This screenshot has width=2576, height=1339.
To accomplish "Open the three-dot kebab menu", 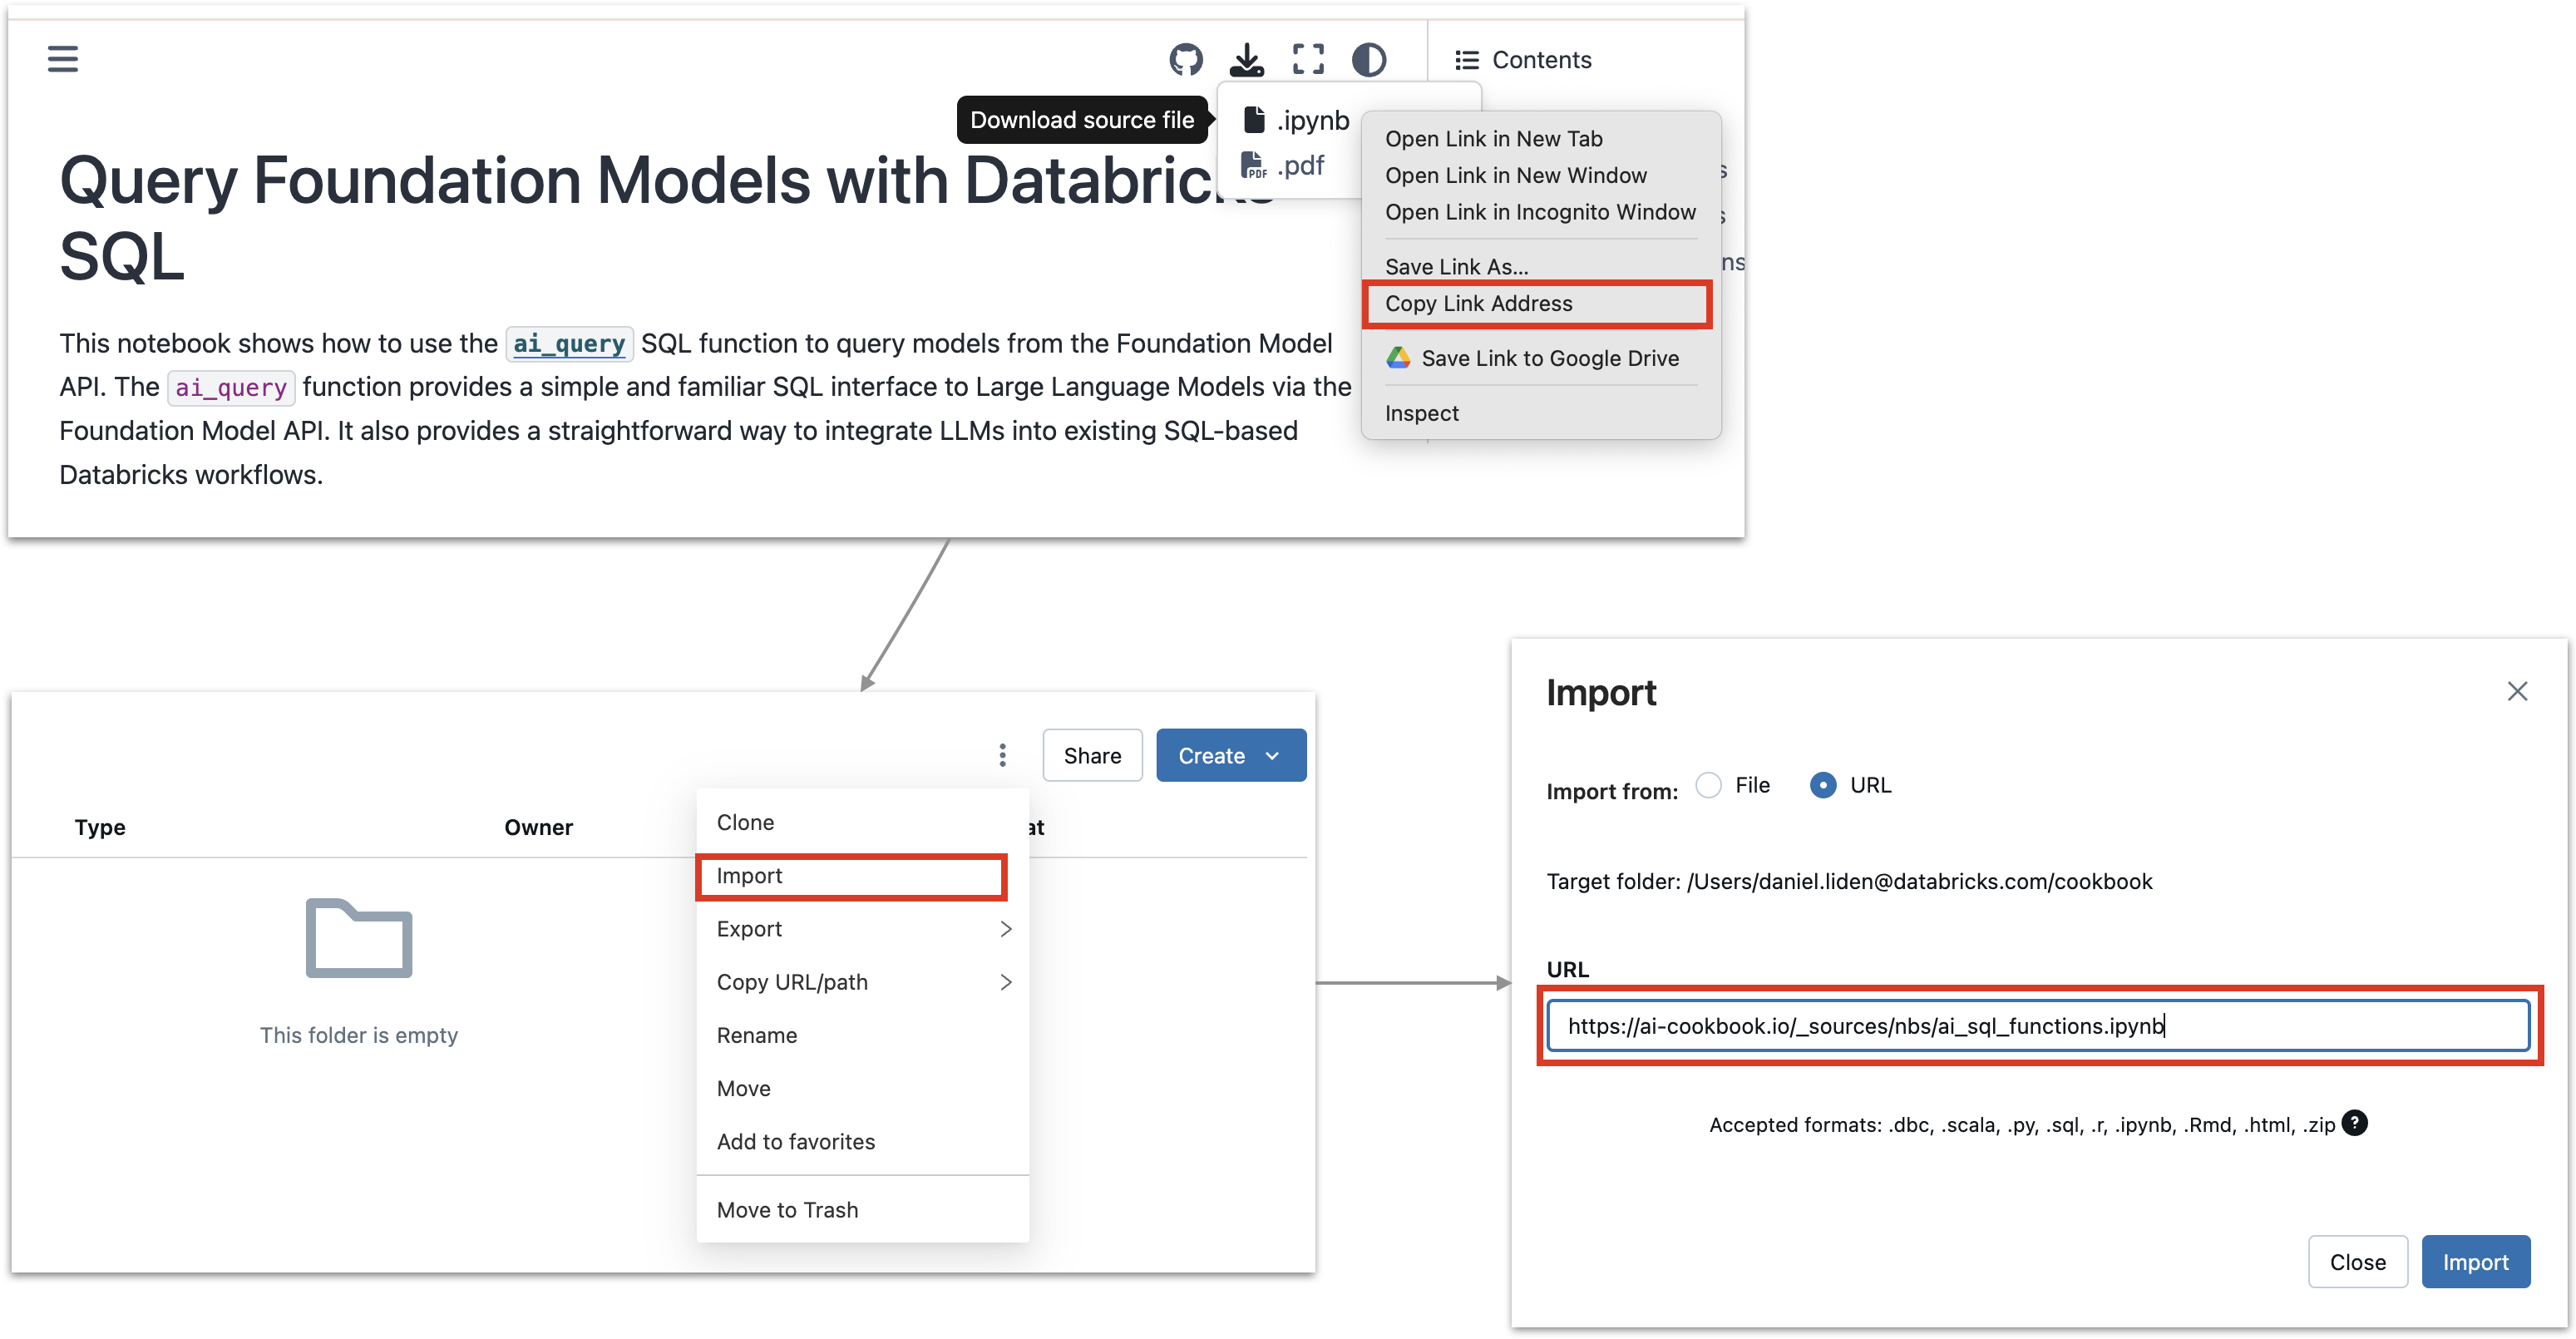I will pyautogui.click(x=1002, y=755).
